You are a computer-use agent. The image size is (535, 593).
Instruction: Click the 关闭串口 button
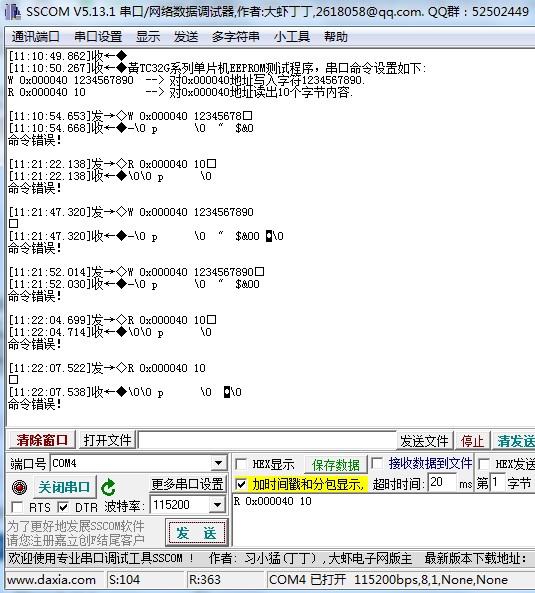tap(64, 487)
